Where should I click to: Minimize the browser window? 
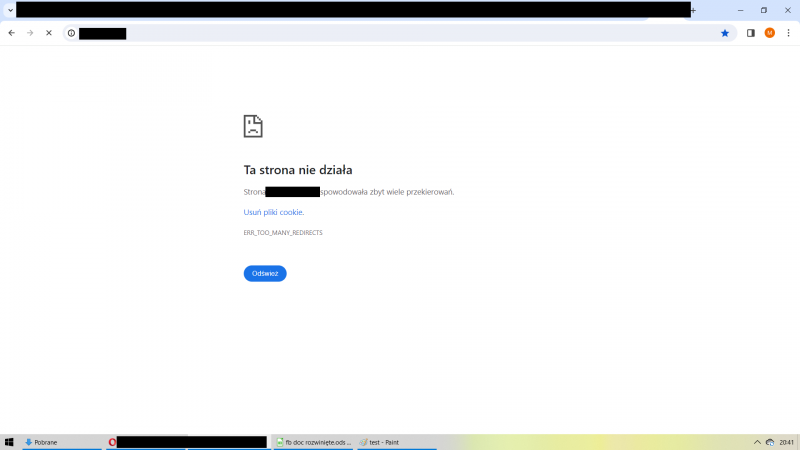click(x=741, y=10)
